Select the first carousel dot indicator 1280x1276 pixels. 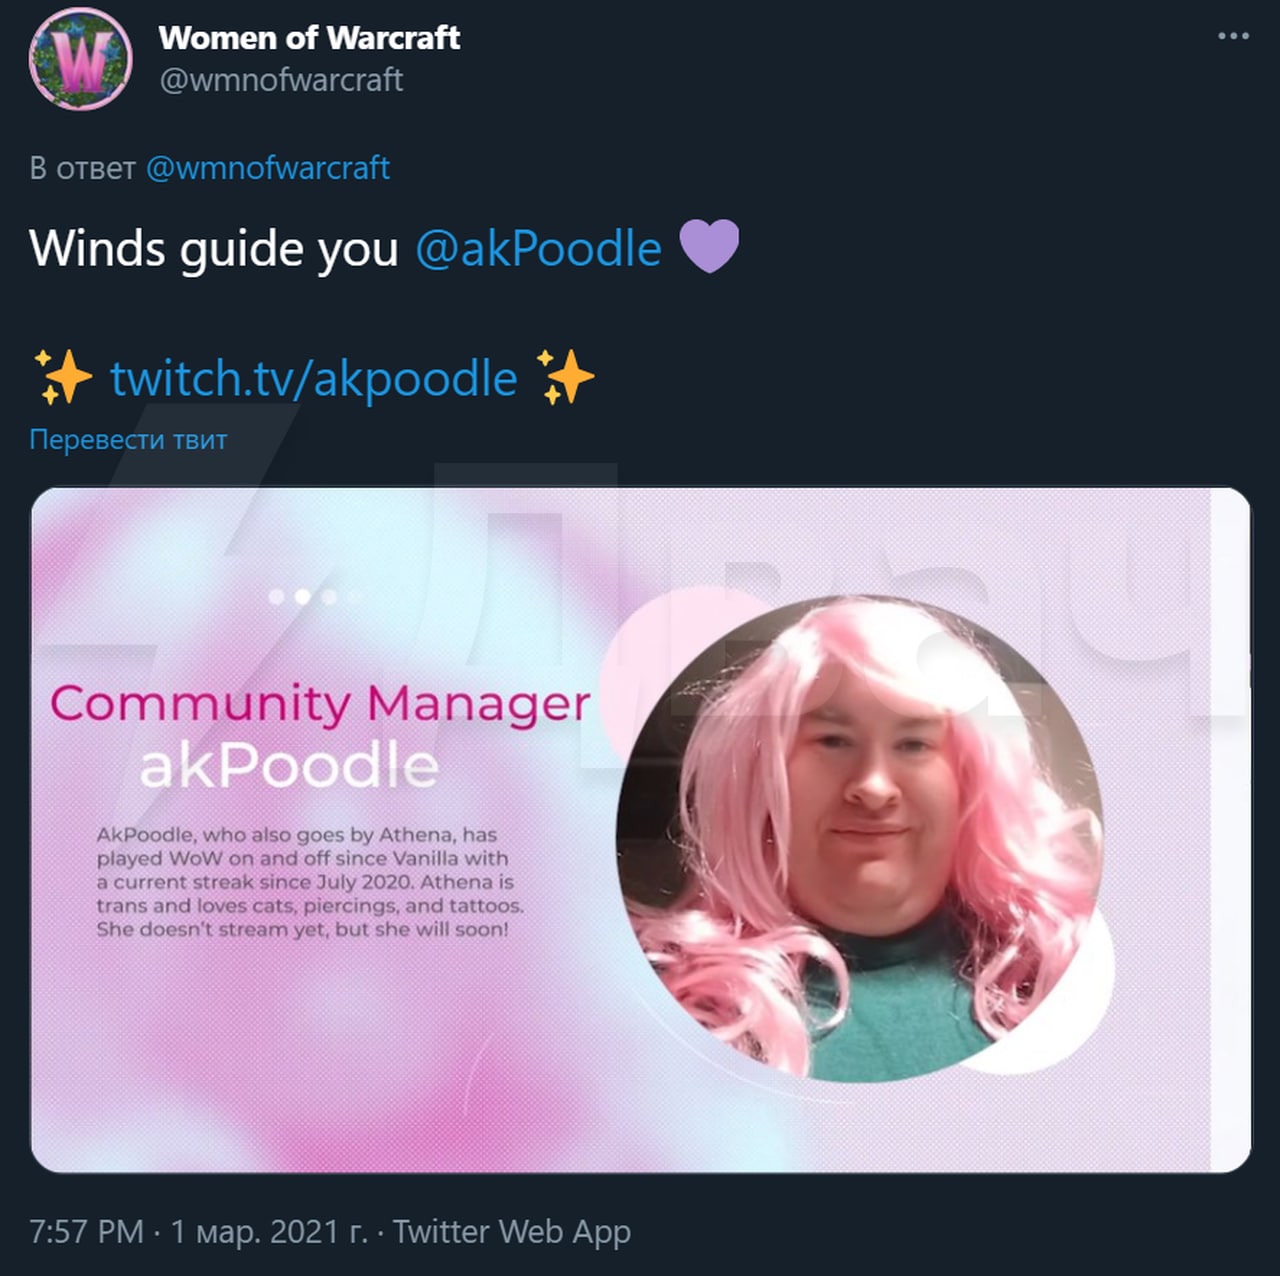point(277,597)
